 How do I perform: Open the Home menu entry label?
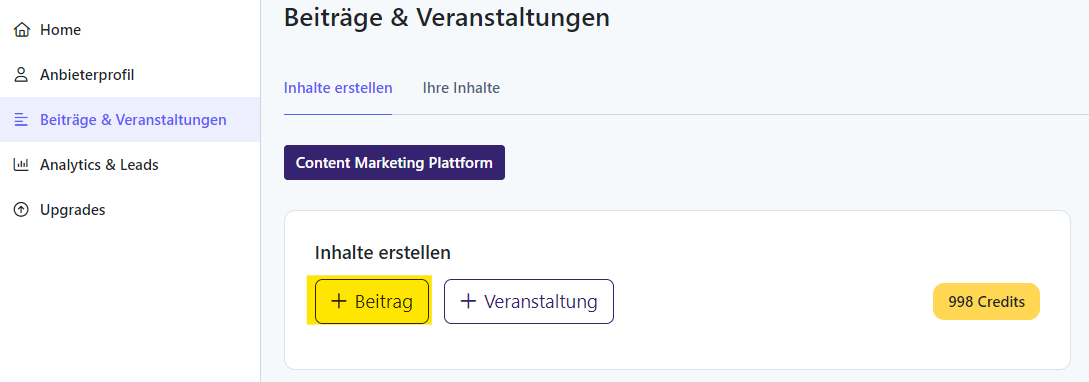(60, 30)
